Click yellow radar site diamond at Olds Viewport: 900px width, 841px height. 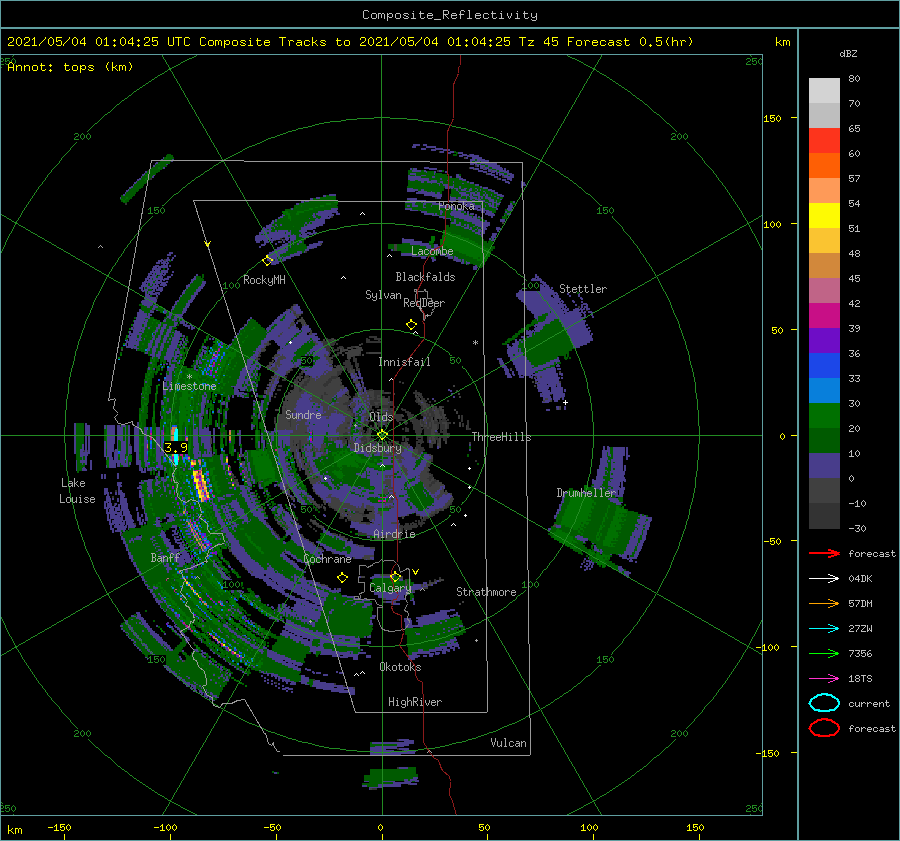(x=382, y=435)
